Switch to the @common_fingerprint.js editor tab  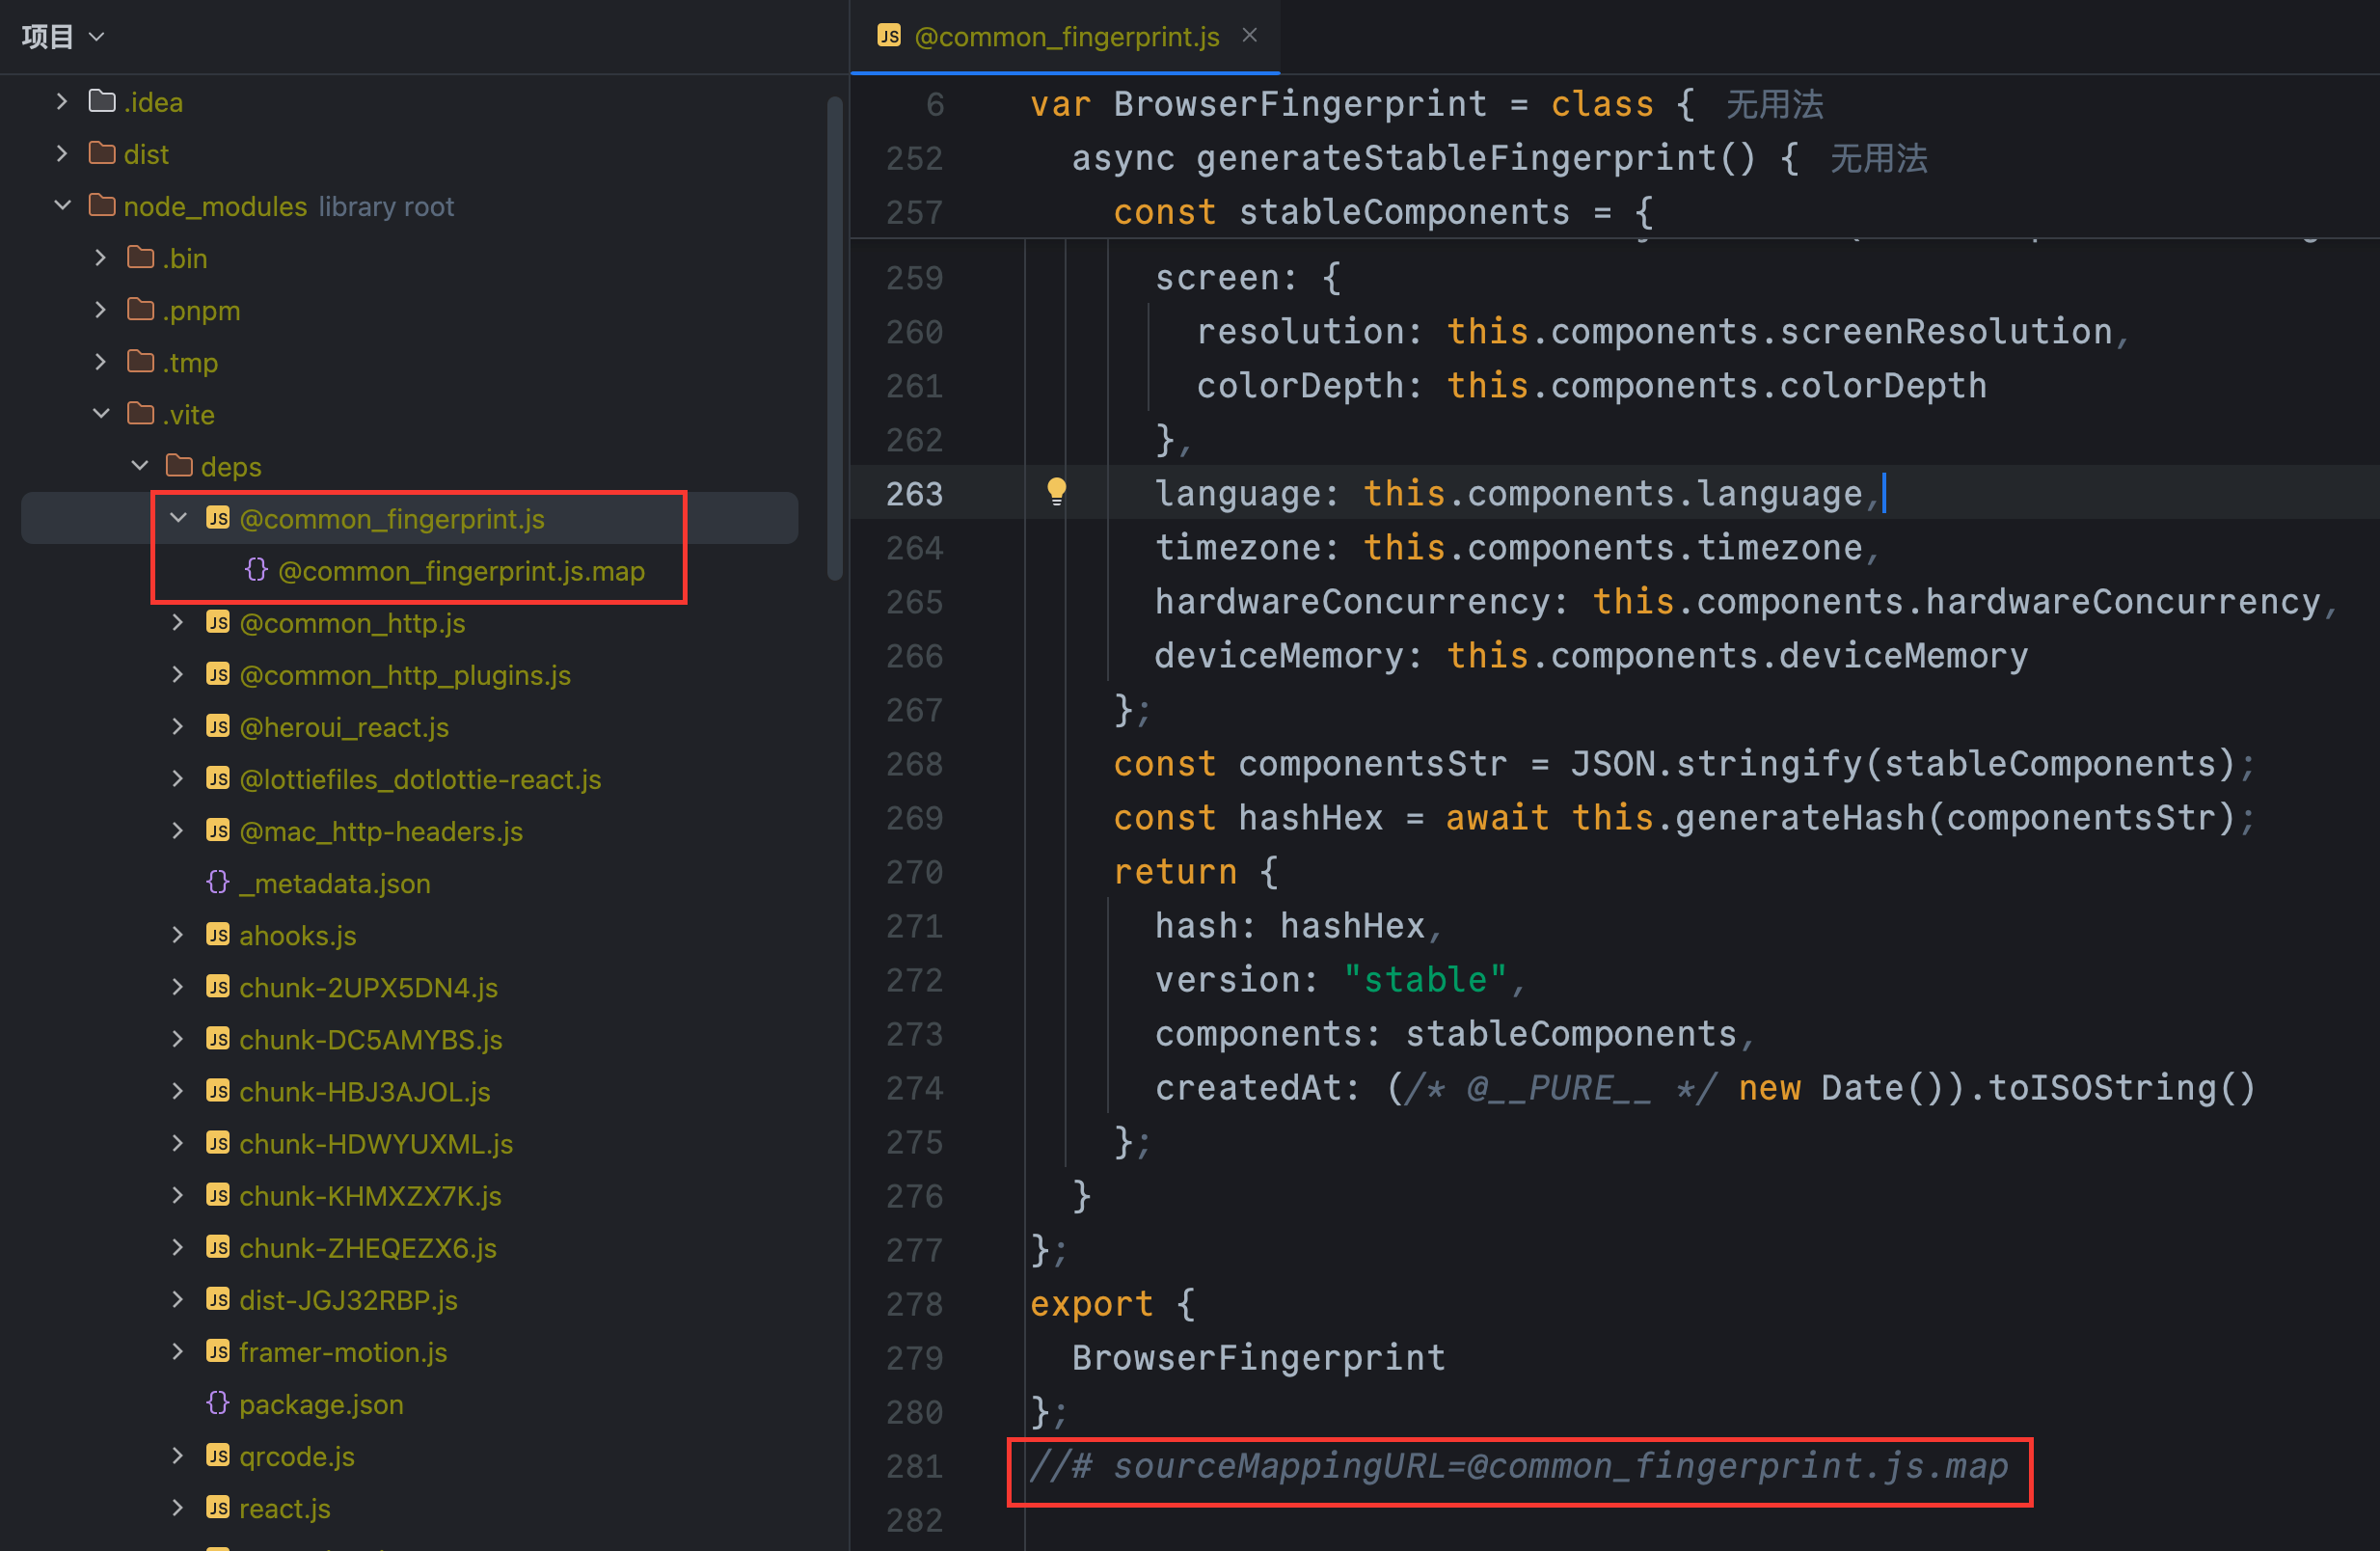1065,36
